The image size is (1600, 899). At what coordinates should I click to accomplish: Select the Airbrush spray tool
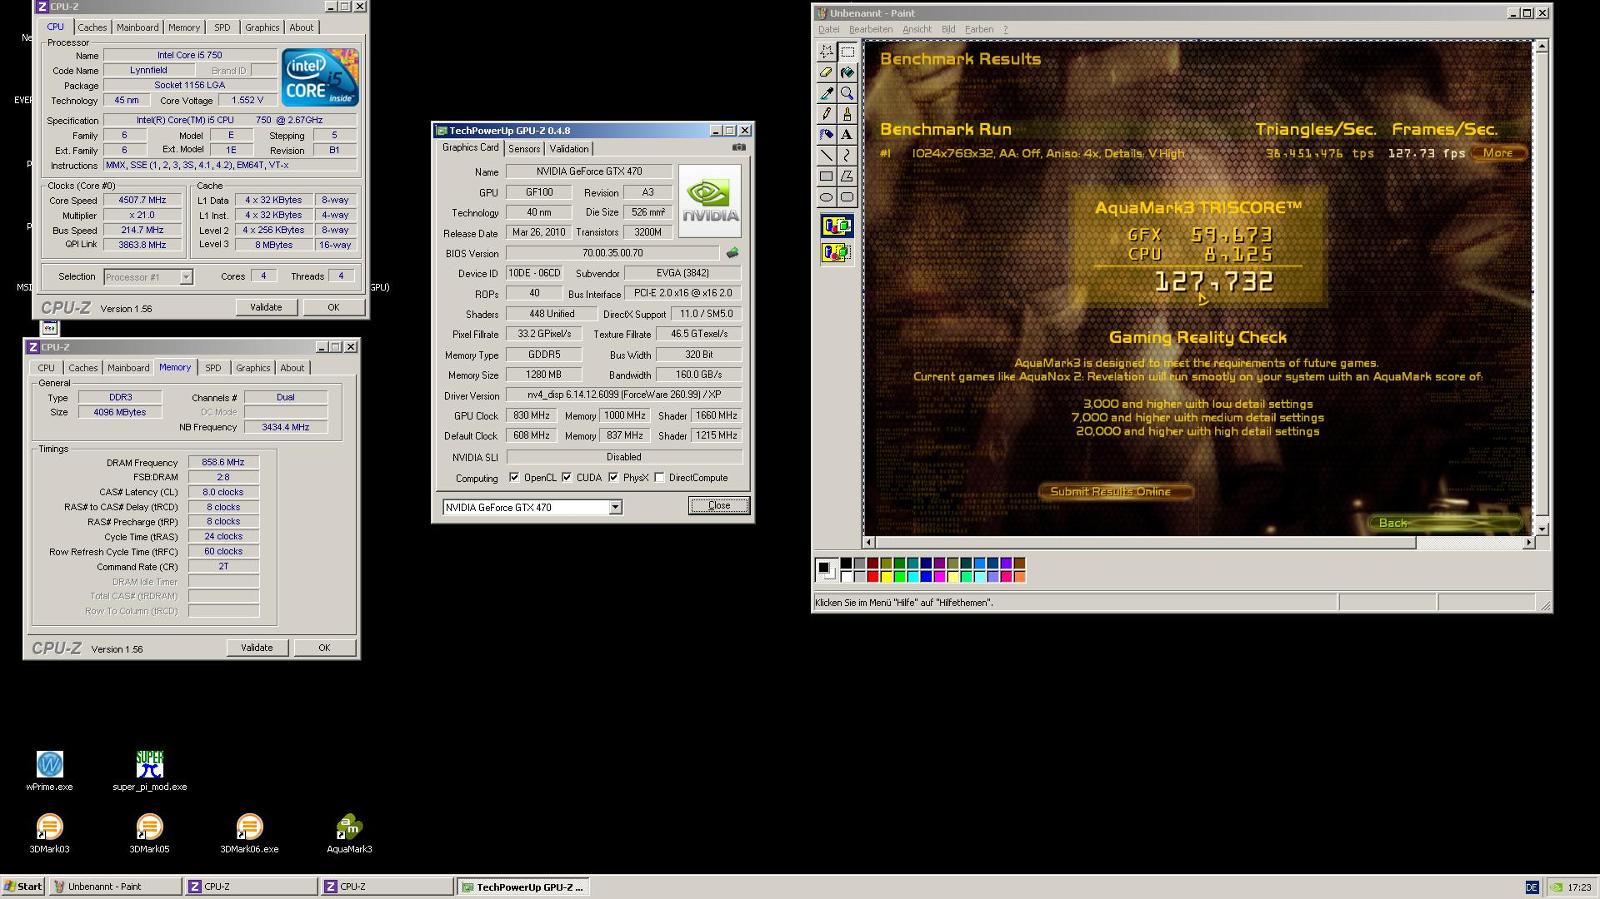[x=826, y=134]
